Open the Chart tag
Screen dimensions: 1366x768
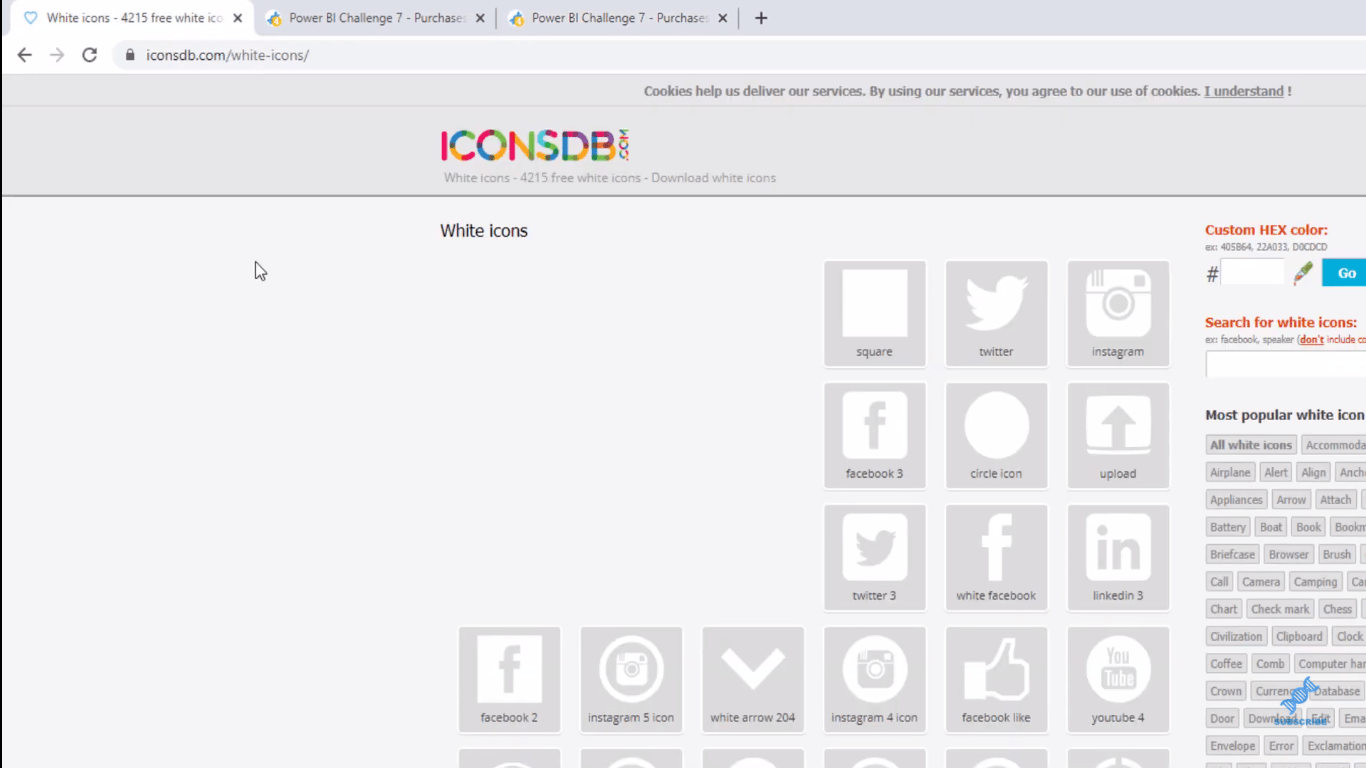click(1224, 609)
